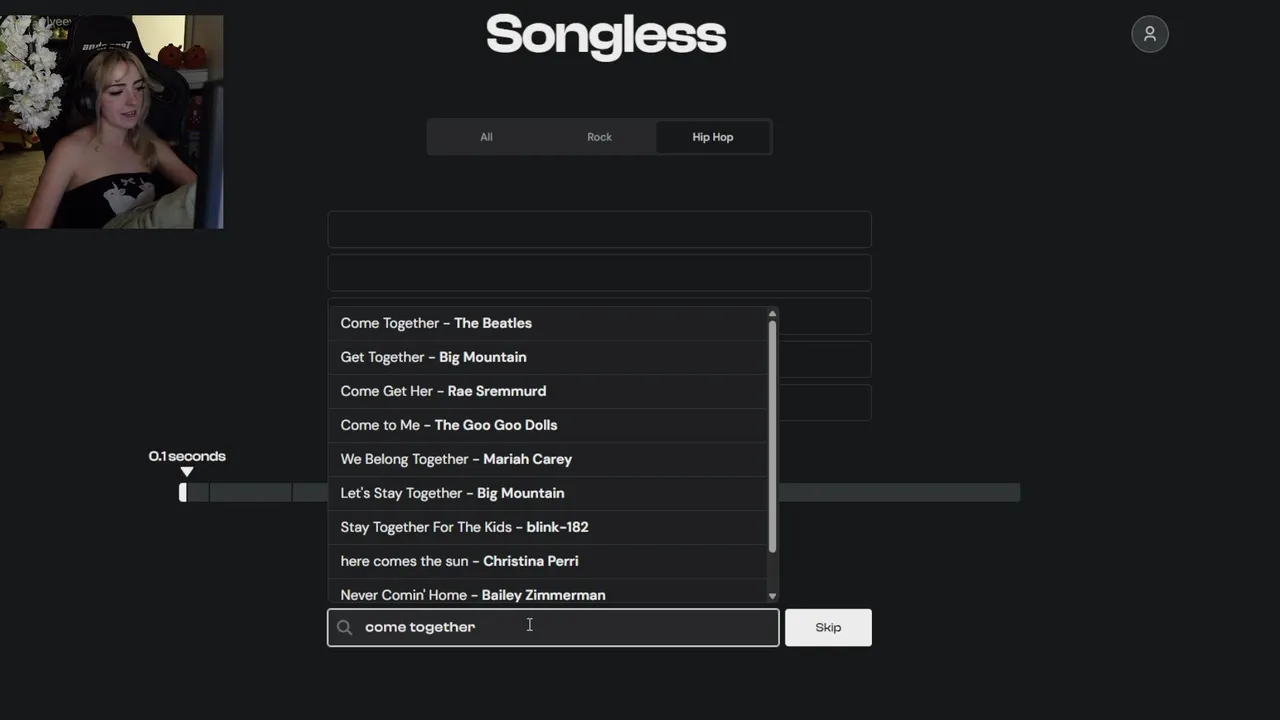1280x720 pixels.
Task: Select Come Get Her by Rae Sremmurd
Action: click(x=443, y=391)
